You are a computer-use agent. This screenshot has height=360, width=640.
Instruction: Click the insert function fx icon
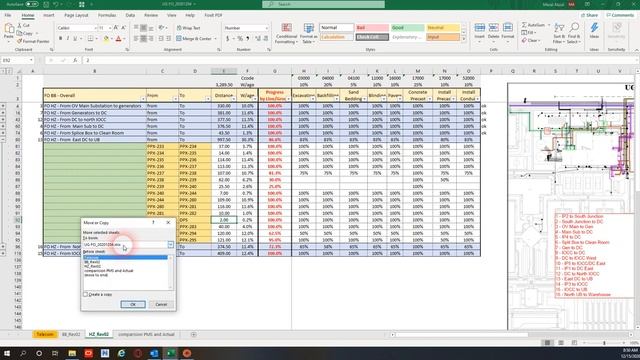click(75, 60)
